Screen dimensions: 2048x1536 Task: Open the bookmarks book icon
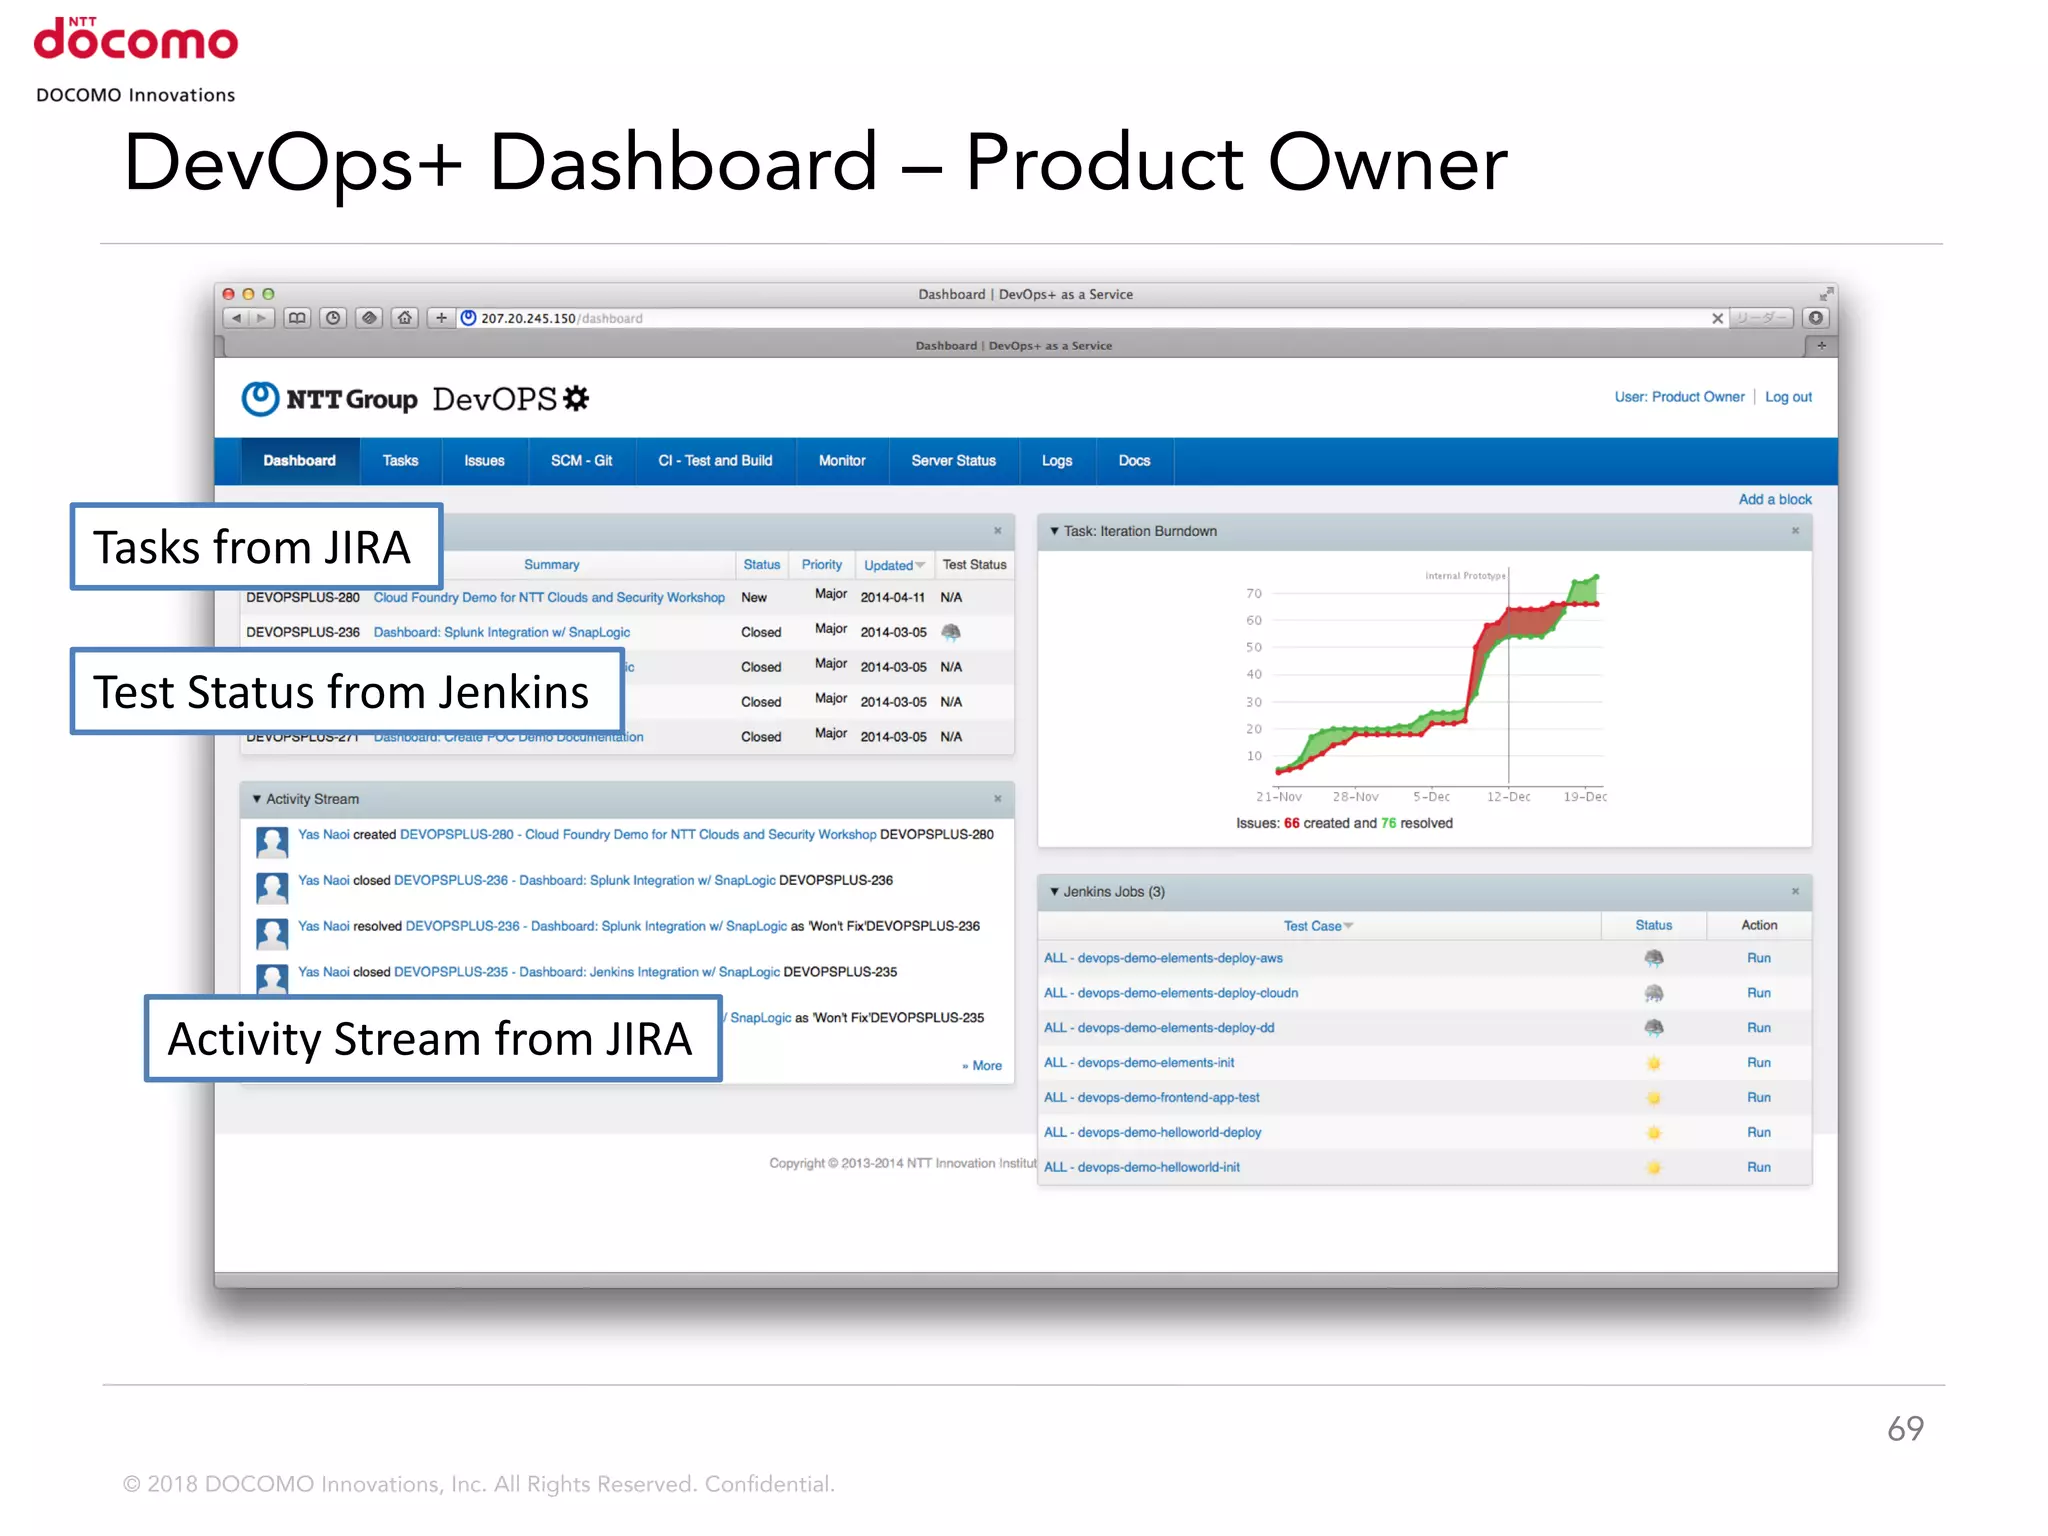click(x=297, y=318)
